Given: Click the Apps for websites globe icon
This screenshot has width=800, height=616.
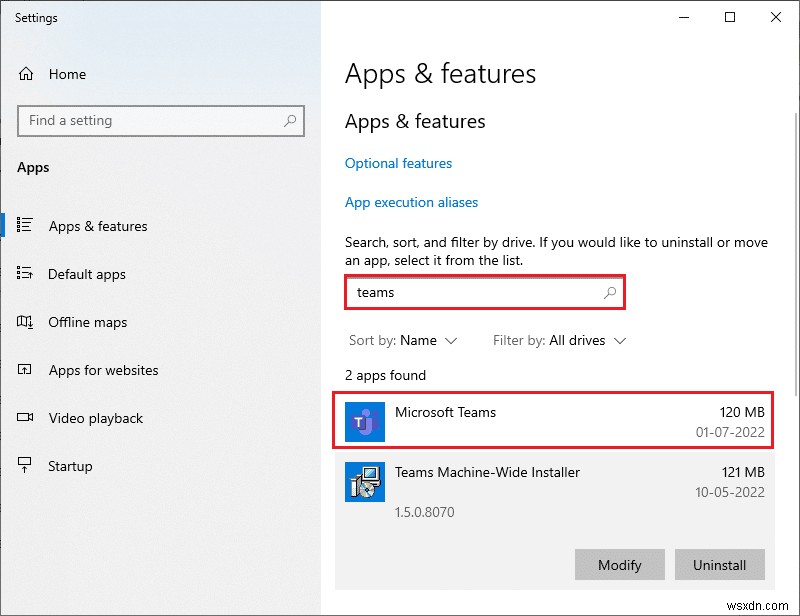Looking at the screenshot, I should coord(25,370).
